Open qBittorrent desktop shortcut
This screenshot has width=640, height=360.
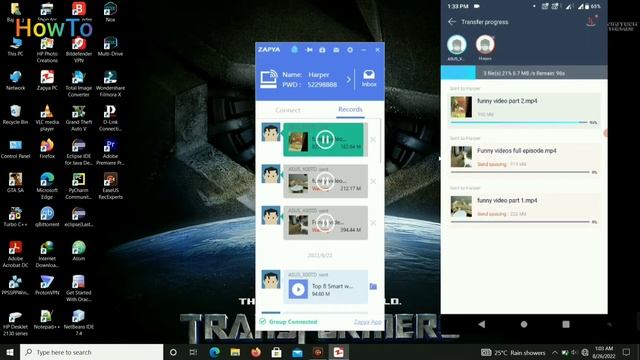coord(47,217)
